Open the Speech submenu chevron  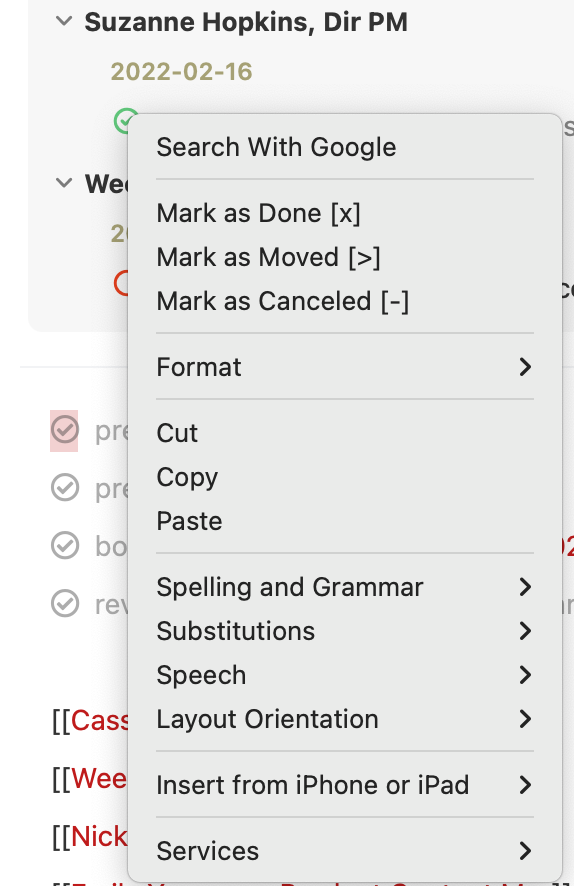click(525, 675)
